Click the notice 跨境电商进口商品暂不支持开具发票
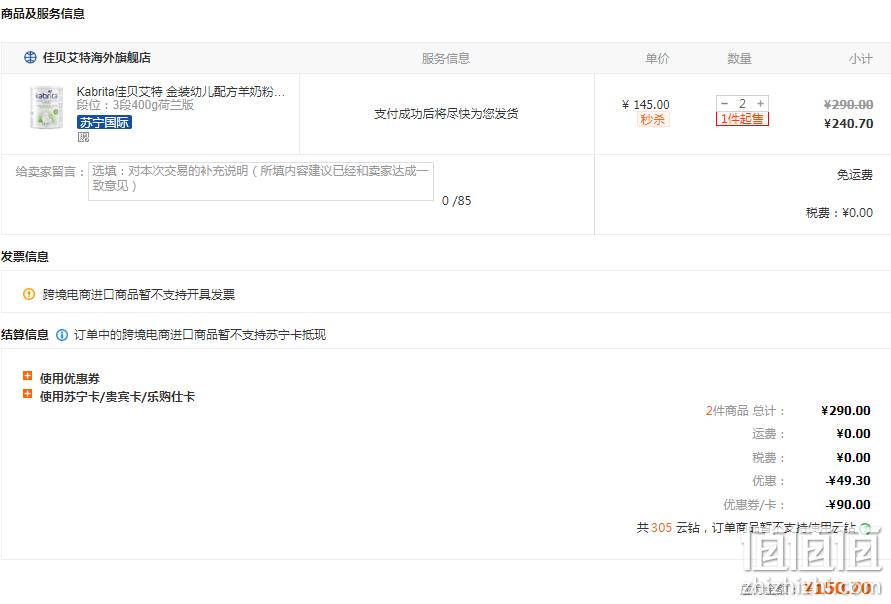The width and height of the screenshot is (891, 604). 139,294
